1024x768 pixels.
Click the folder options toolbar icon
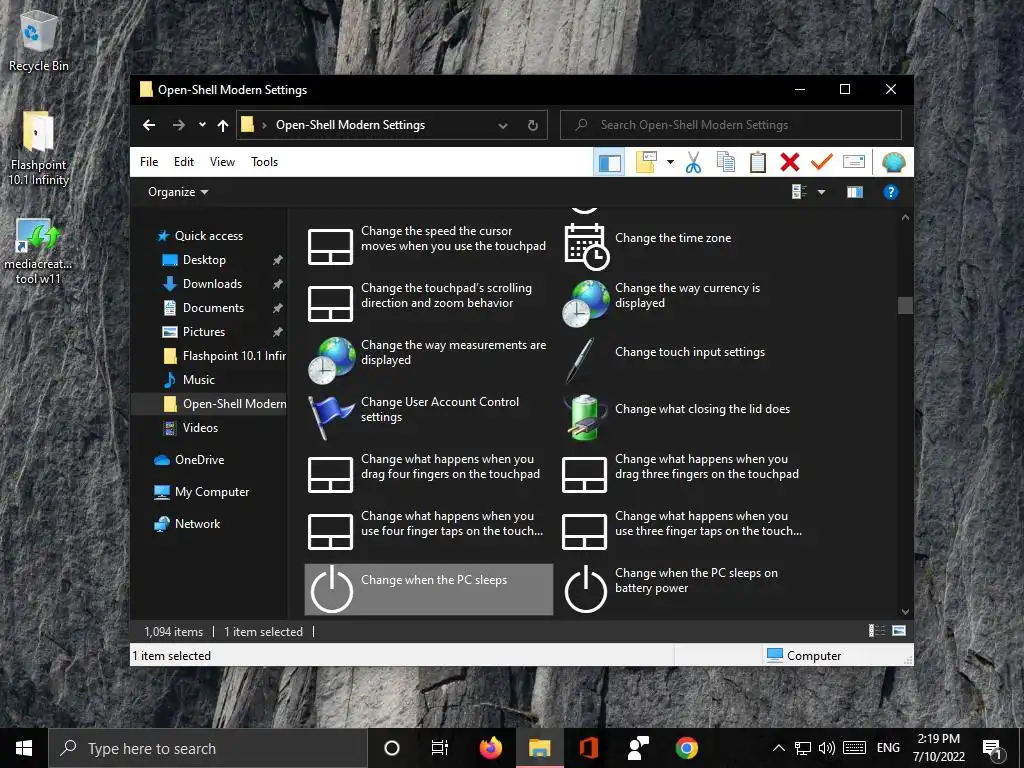tap(646, 162)
